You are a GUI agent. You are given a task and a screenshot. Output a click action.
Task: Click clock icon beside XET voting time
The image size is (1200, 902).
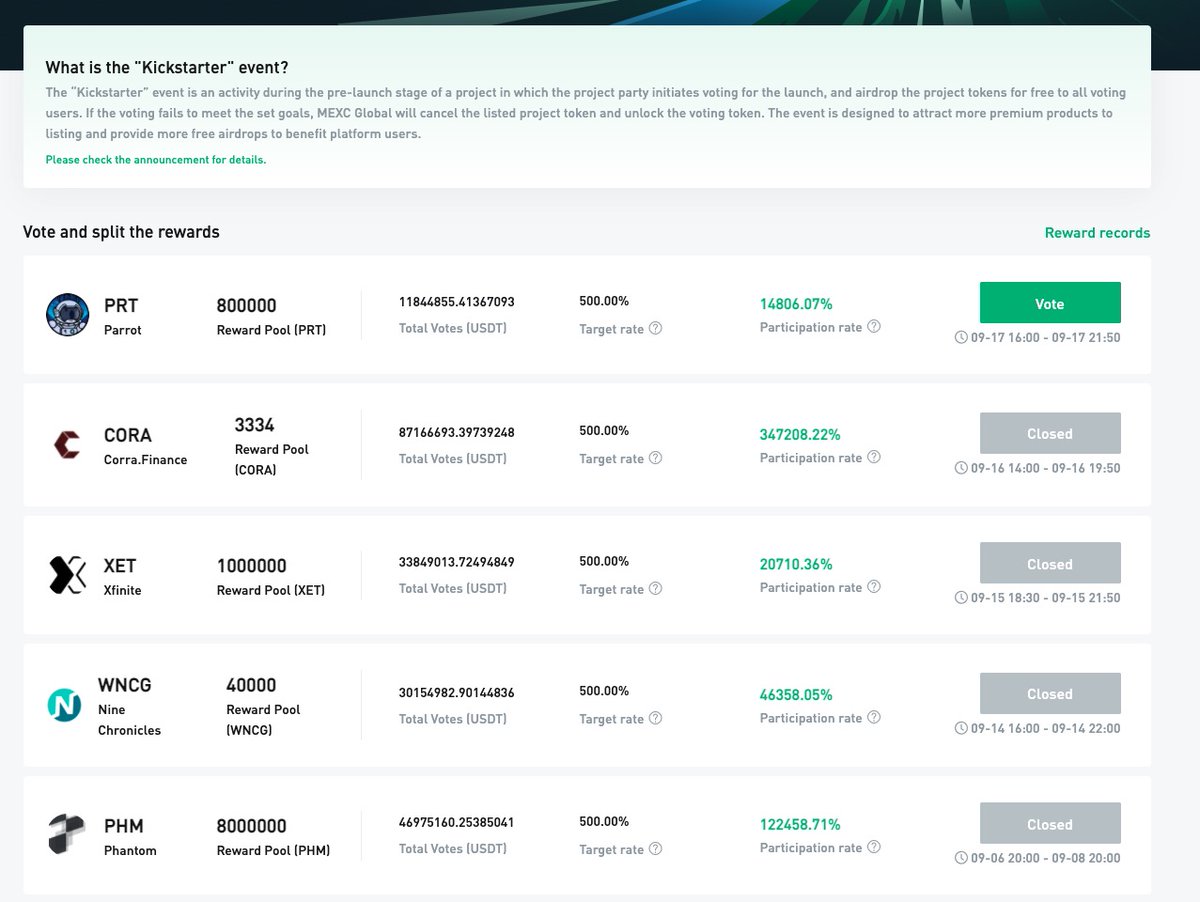pos(961,598)
